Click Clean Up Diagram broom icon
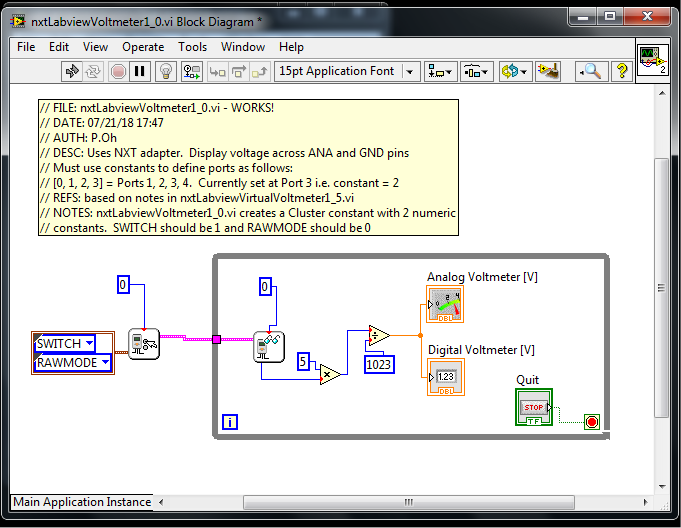This screenshot has height=528, width=681. [x=548, y=71]
